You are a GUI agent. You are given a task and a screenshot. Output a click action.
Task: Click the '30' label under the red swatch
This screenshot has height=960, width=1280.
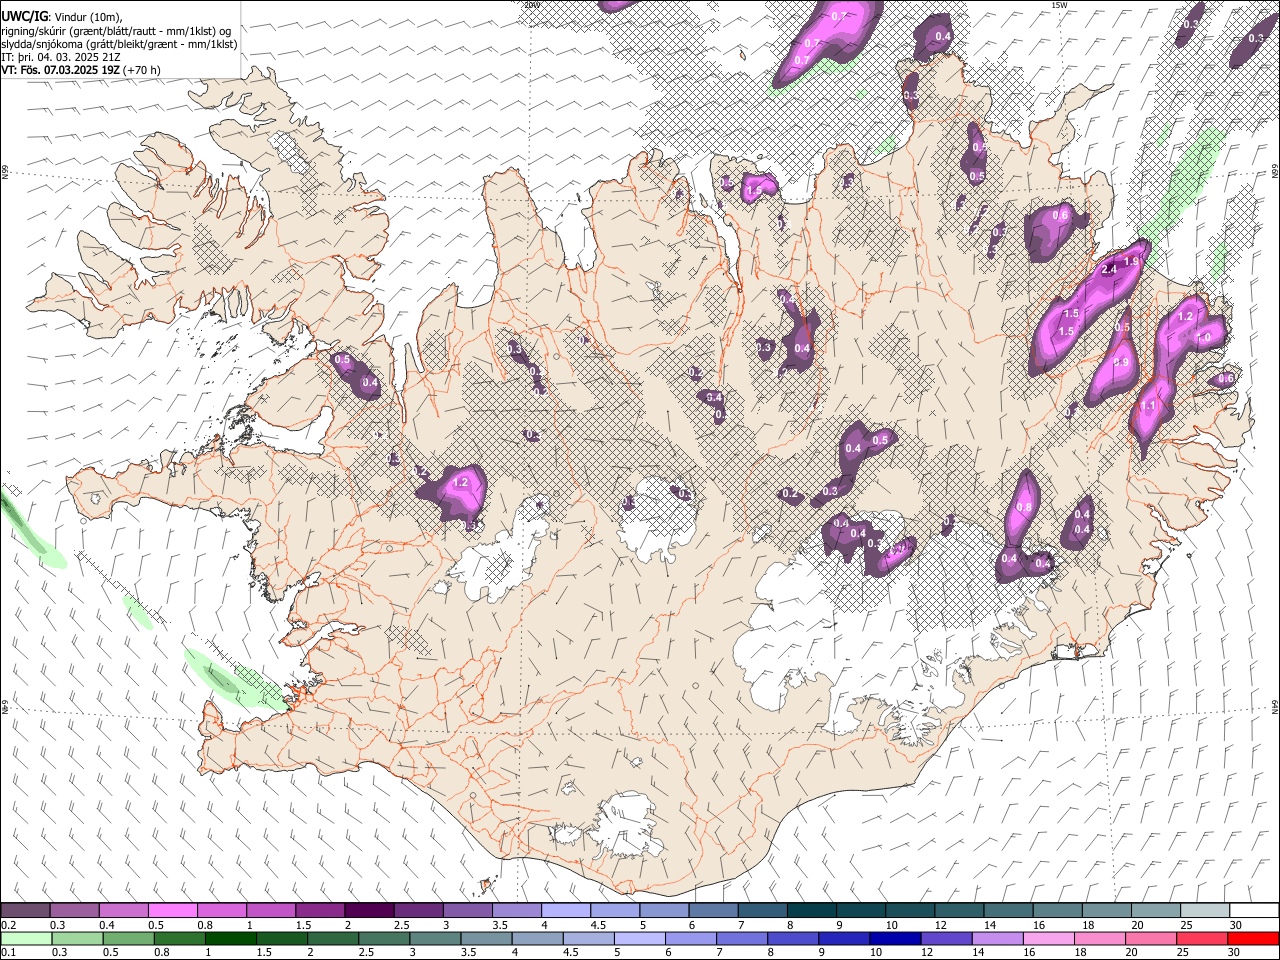[1235, 952]
